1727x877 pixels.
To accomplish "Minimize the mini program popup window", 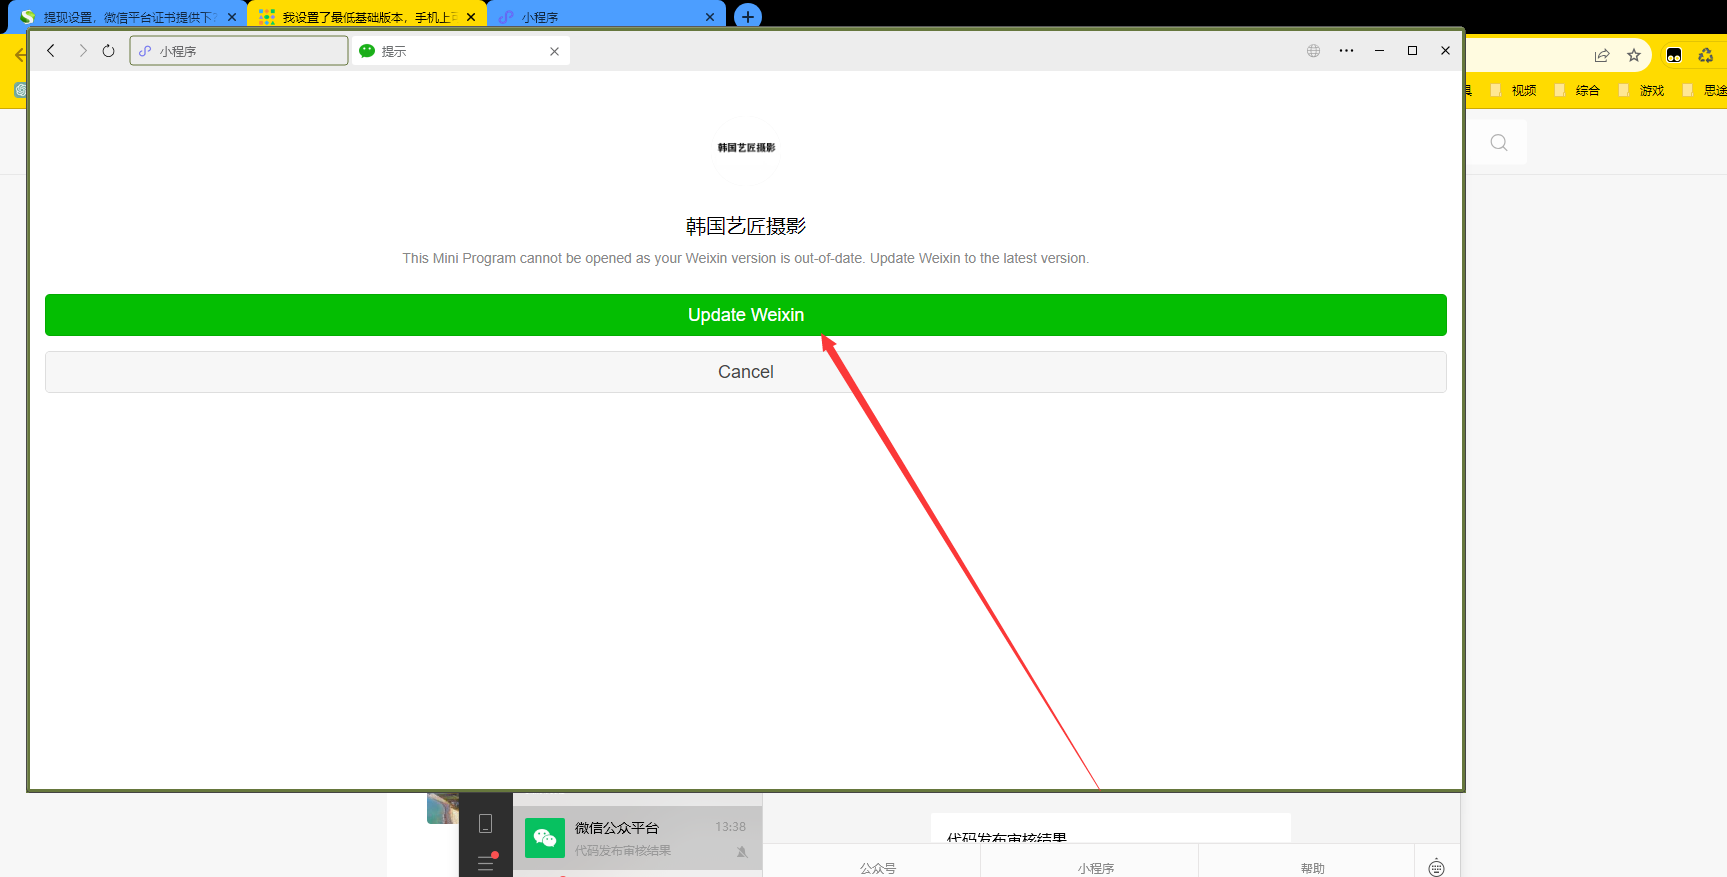I will (x=1379, y=51).
